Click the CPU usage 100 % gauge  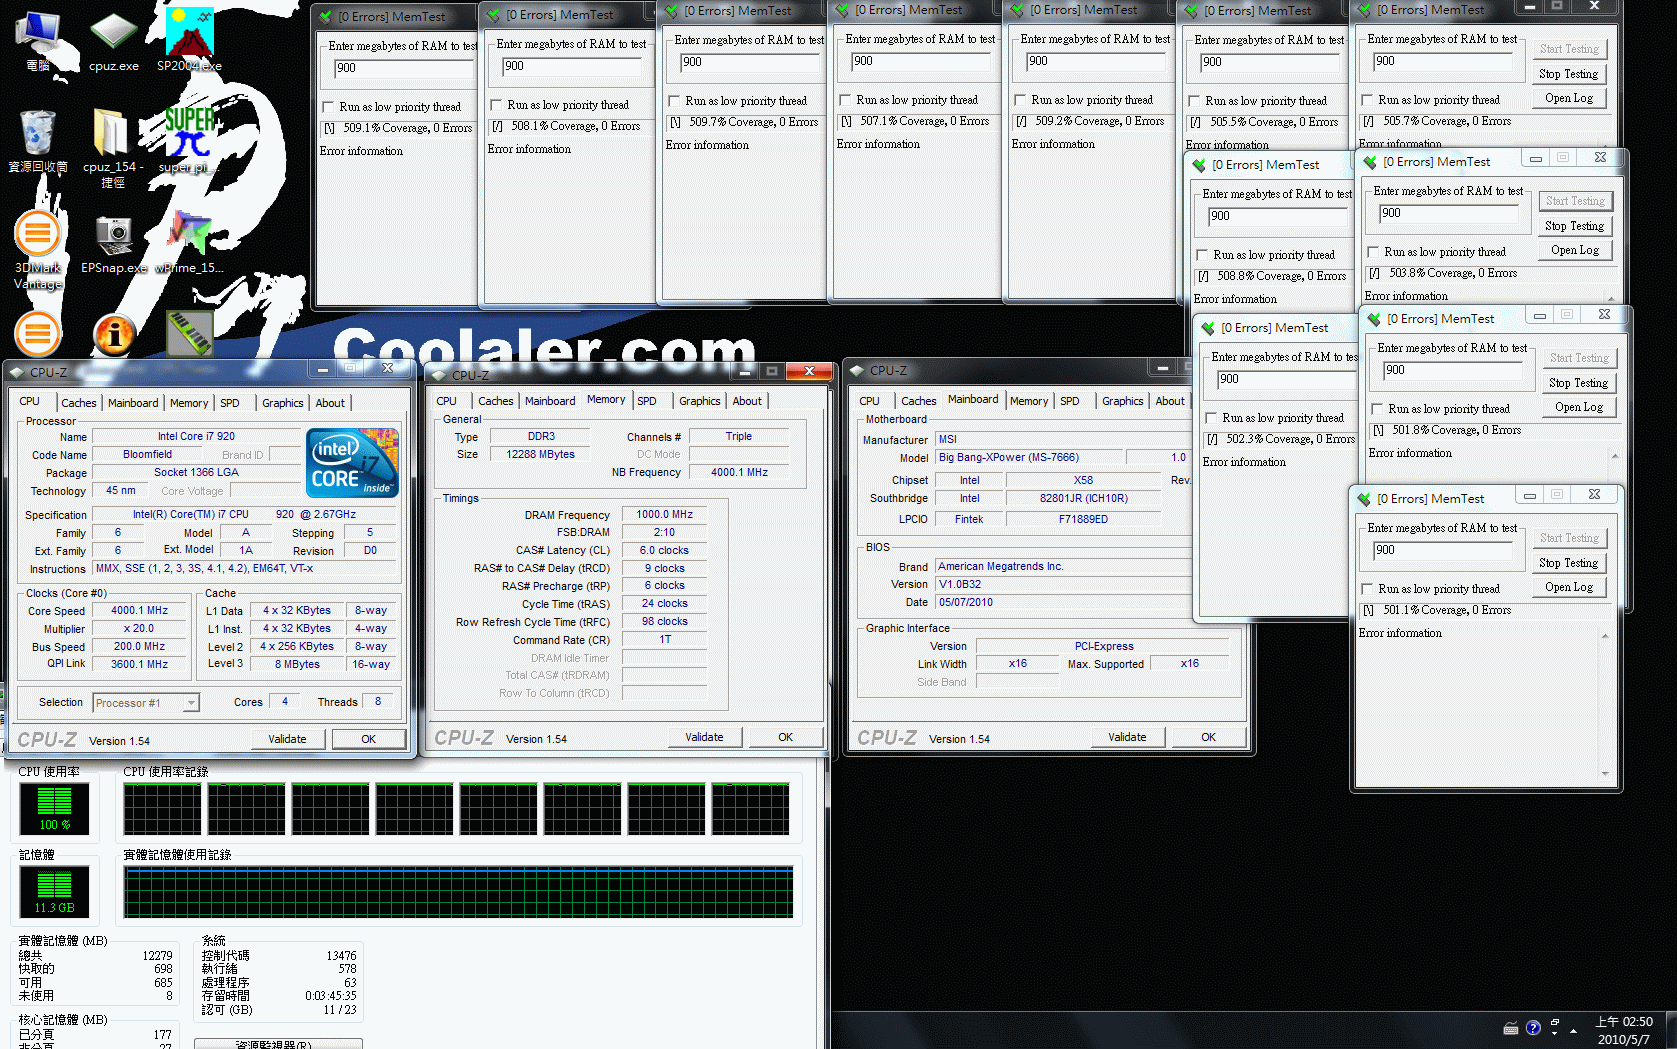pos(54,809)
